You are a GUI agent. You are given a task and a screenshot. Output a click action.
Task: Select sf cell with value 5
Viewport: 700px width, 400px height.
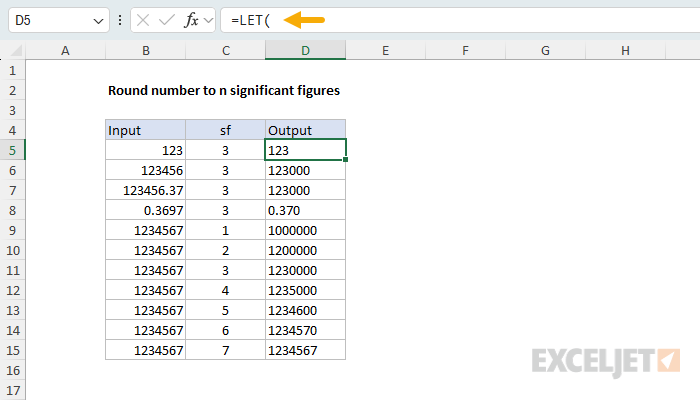pos(225,310)
